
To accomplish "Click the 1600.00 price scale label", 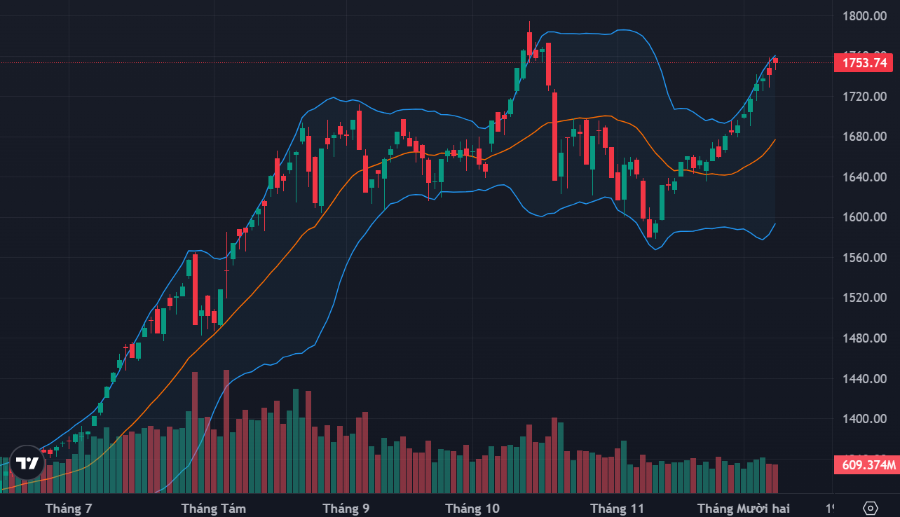I will (x=865, y=217).
